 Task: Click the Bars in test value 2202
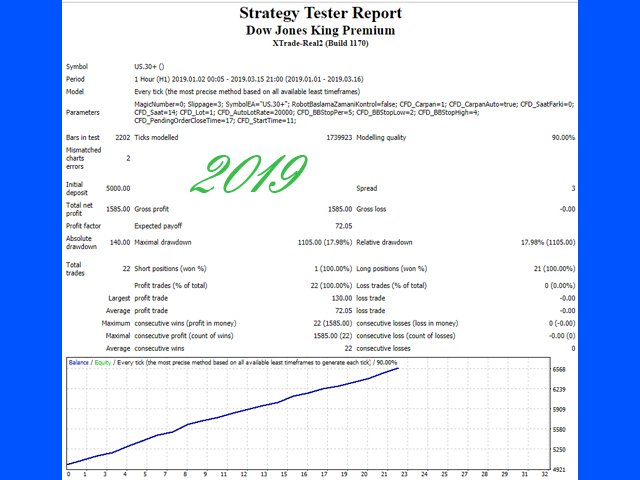click(122, 138)
